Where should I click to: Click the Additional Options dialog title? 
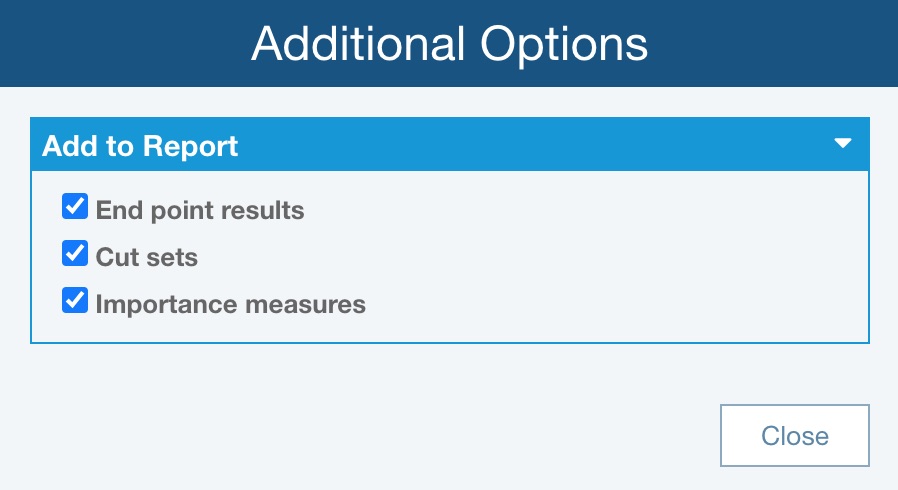[449, 44]
